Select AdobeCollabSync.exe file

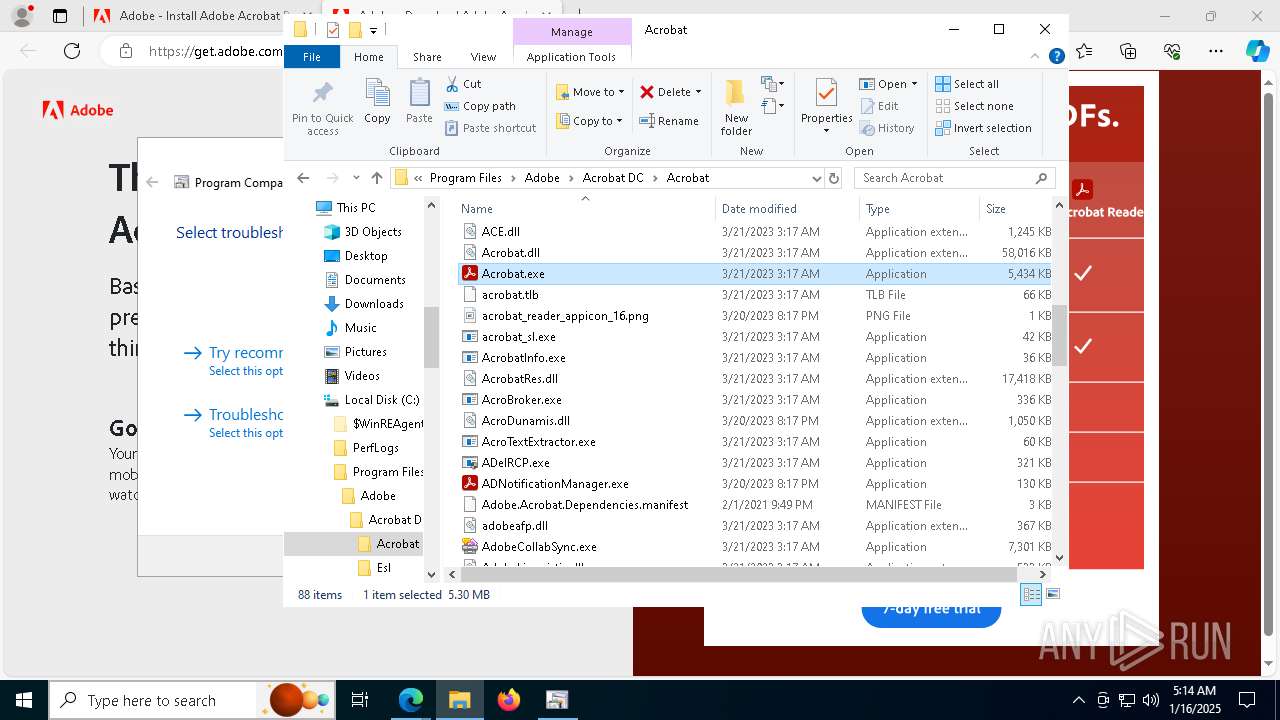(x=755, y=547)
